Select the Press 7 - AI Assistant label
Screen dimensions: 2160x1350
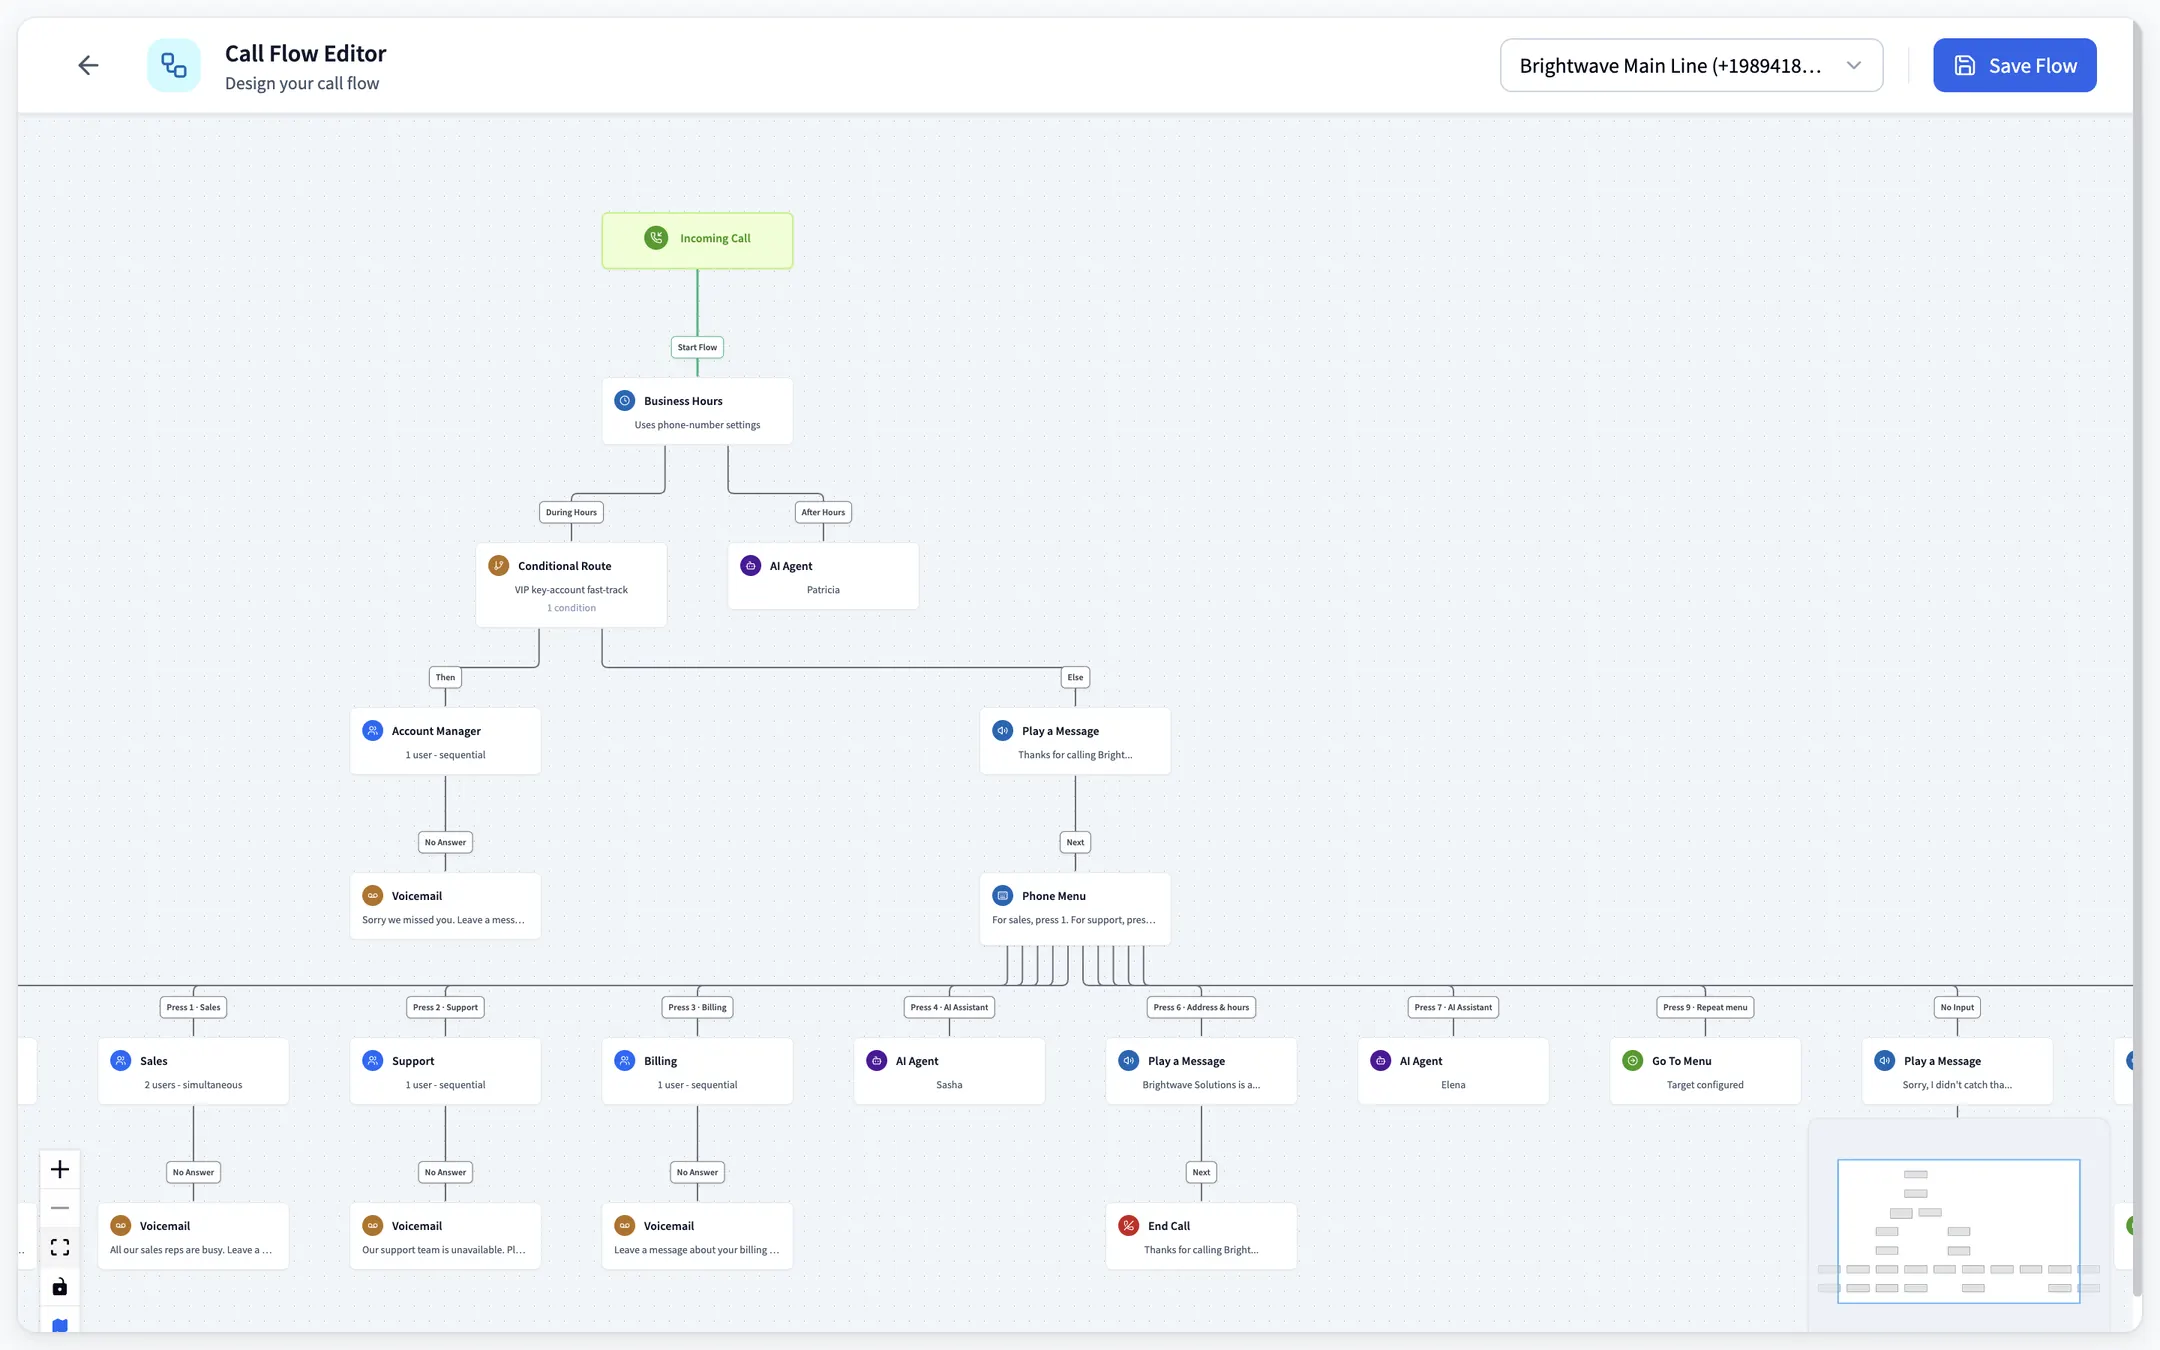[1453, 1008]
